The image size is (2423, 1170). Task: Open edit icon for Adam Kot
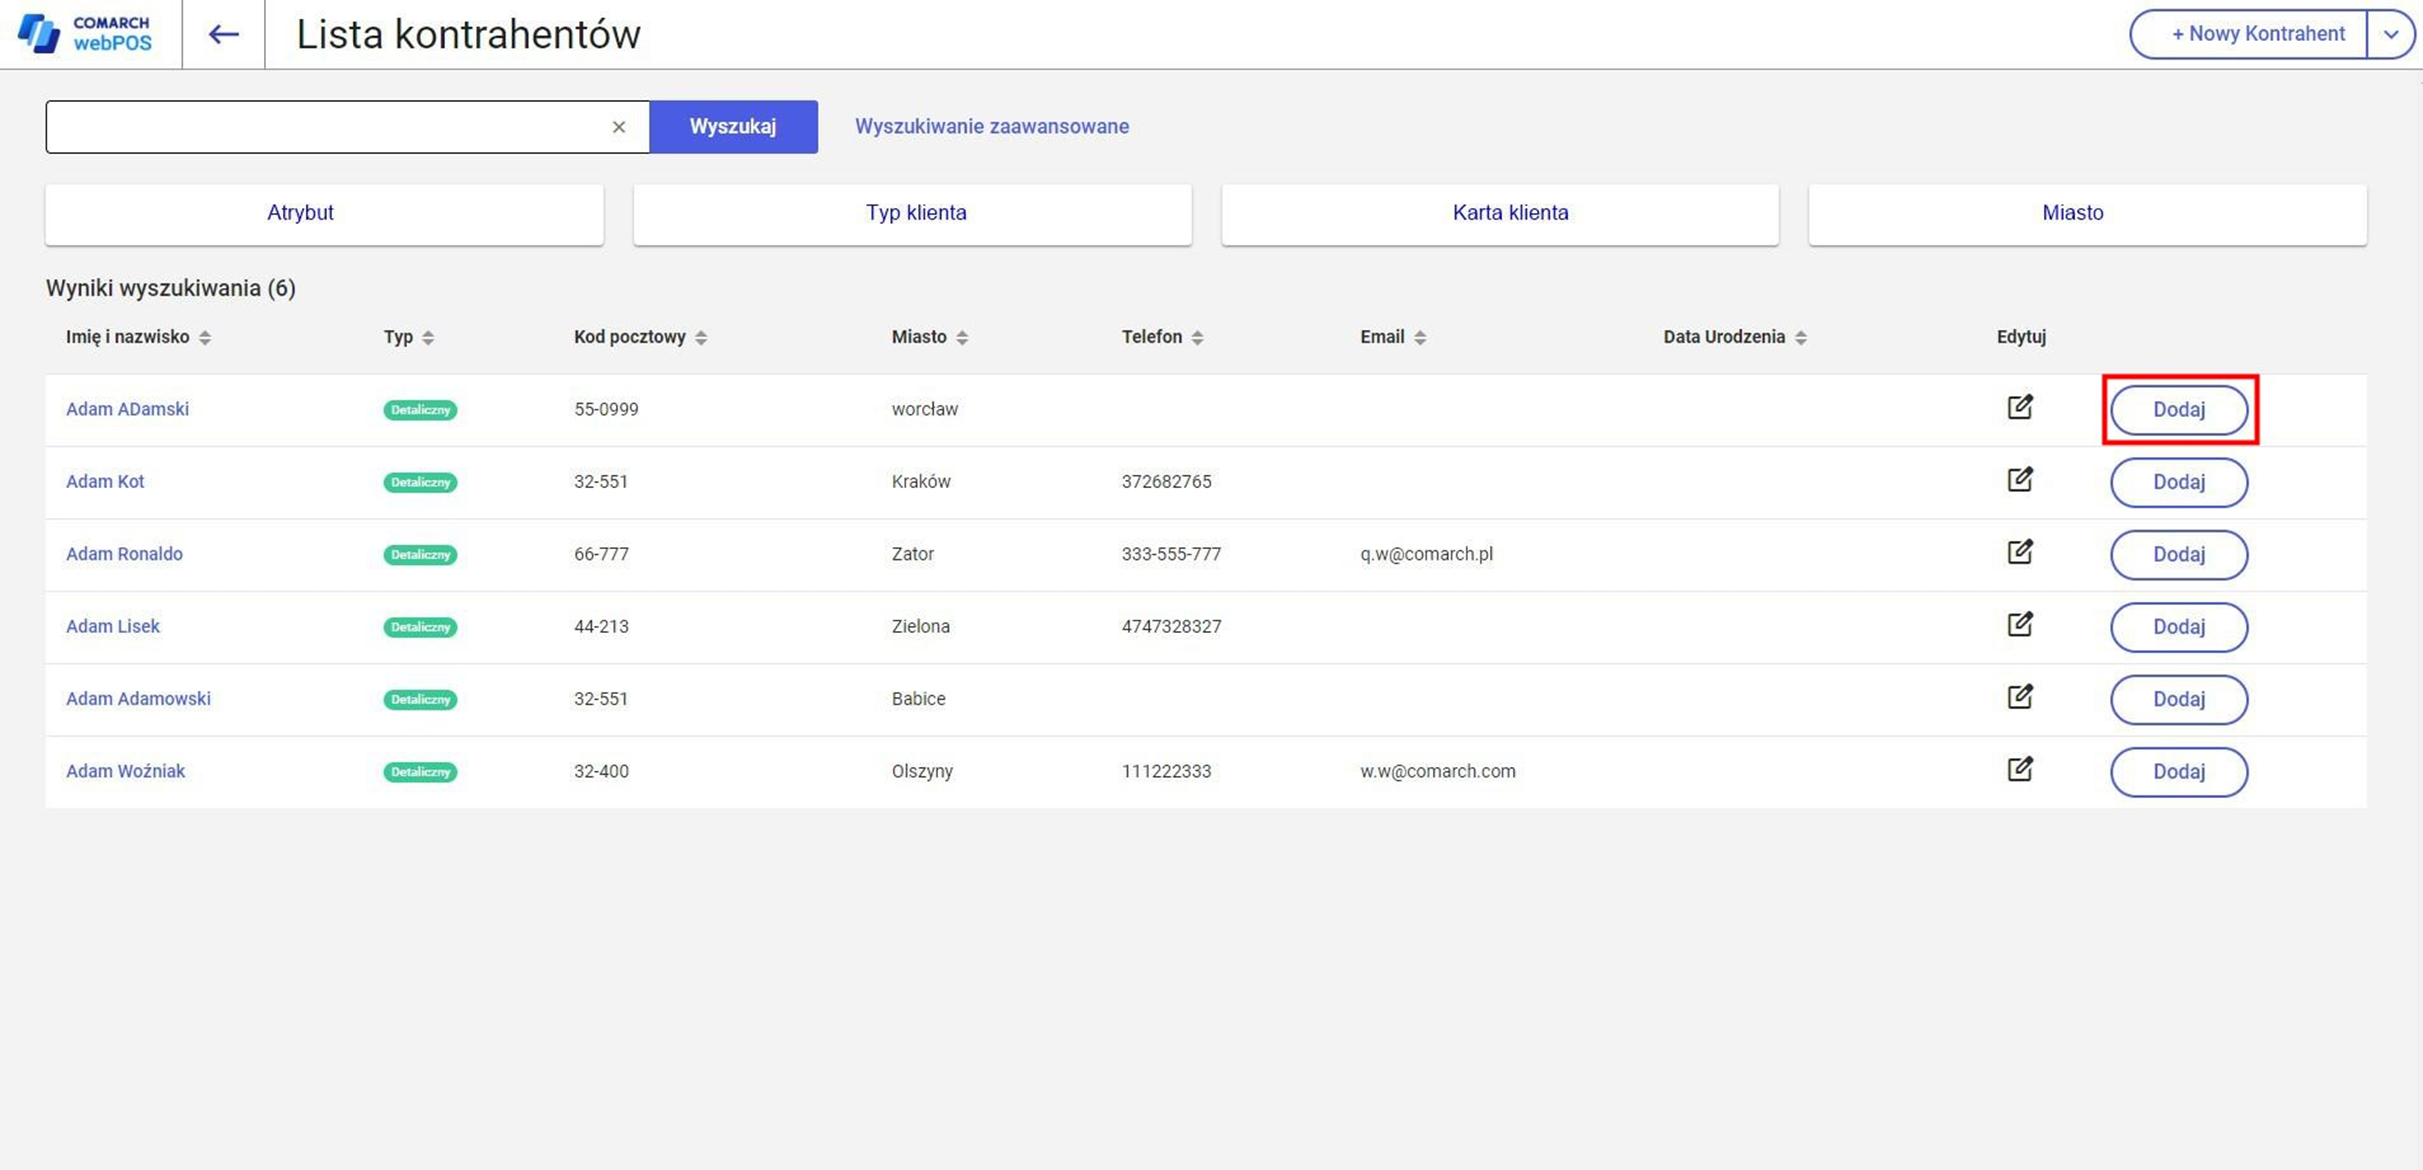[2019, 480]
